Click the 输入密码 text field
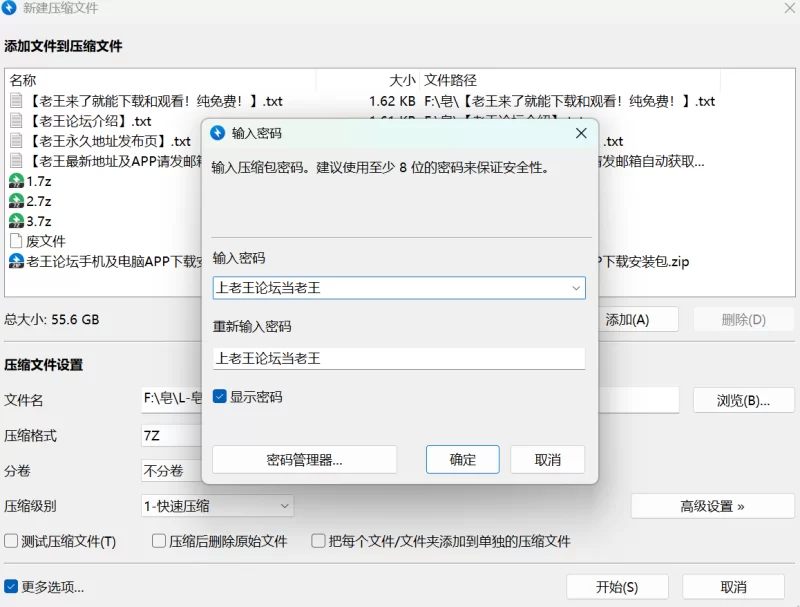The image size is (800, 607). 399,288
